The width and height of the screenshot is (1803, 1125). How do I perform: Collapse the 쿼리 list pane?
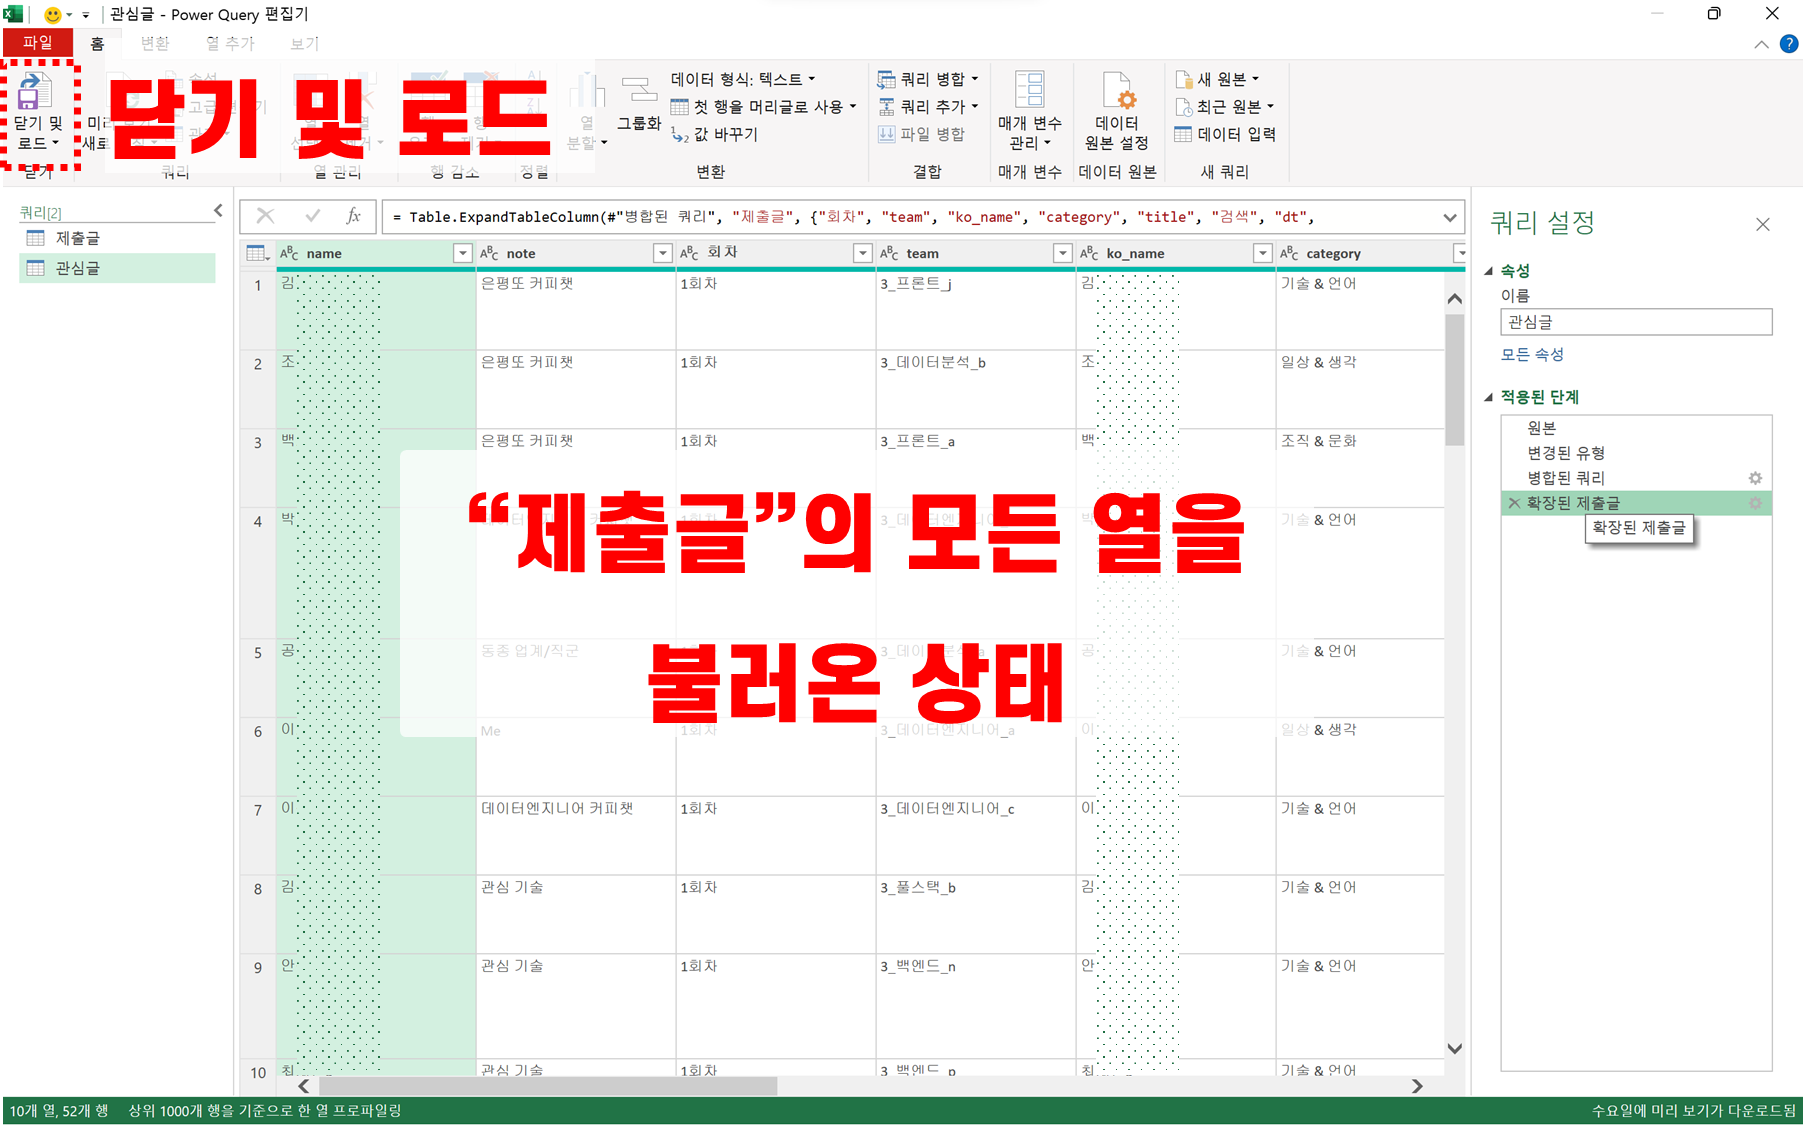coord(218,210)
